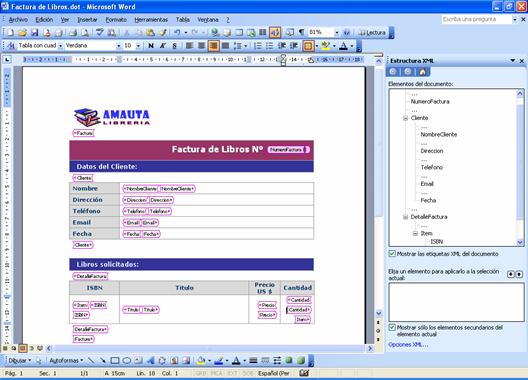528x380 pixels.
Task: Save the document with the diskette icon
Action: (34, 33)
